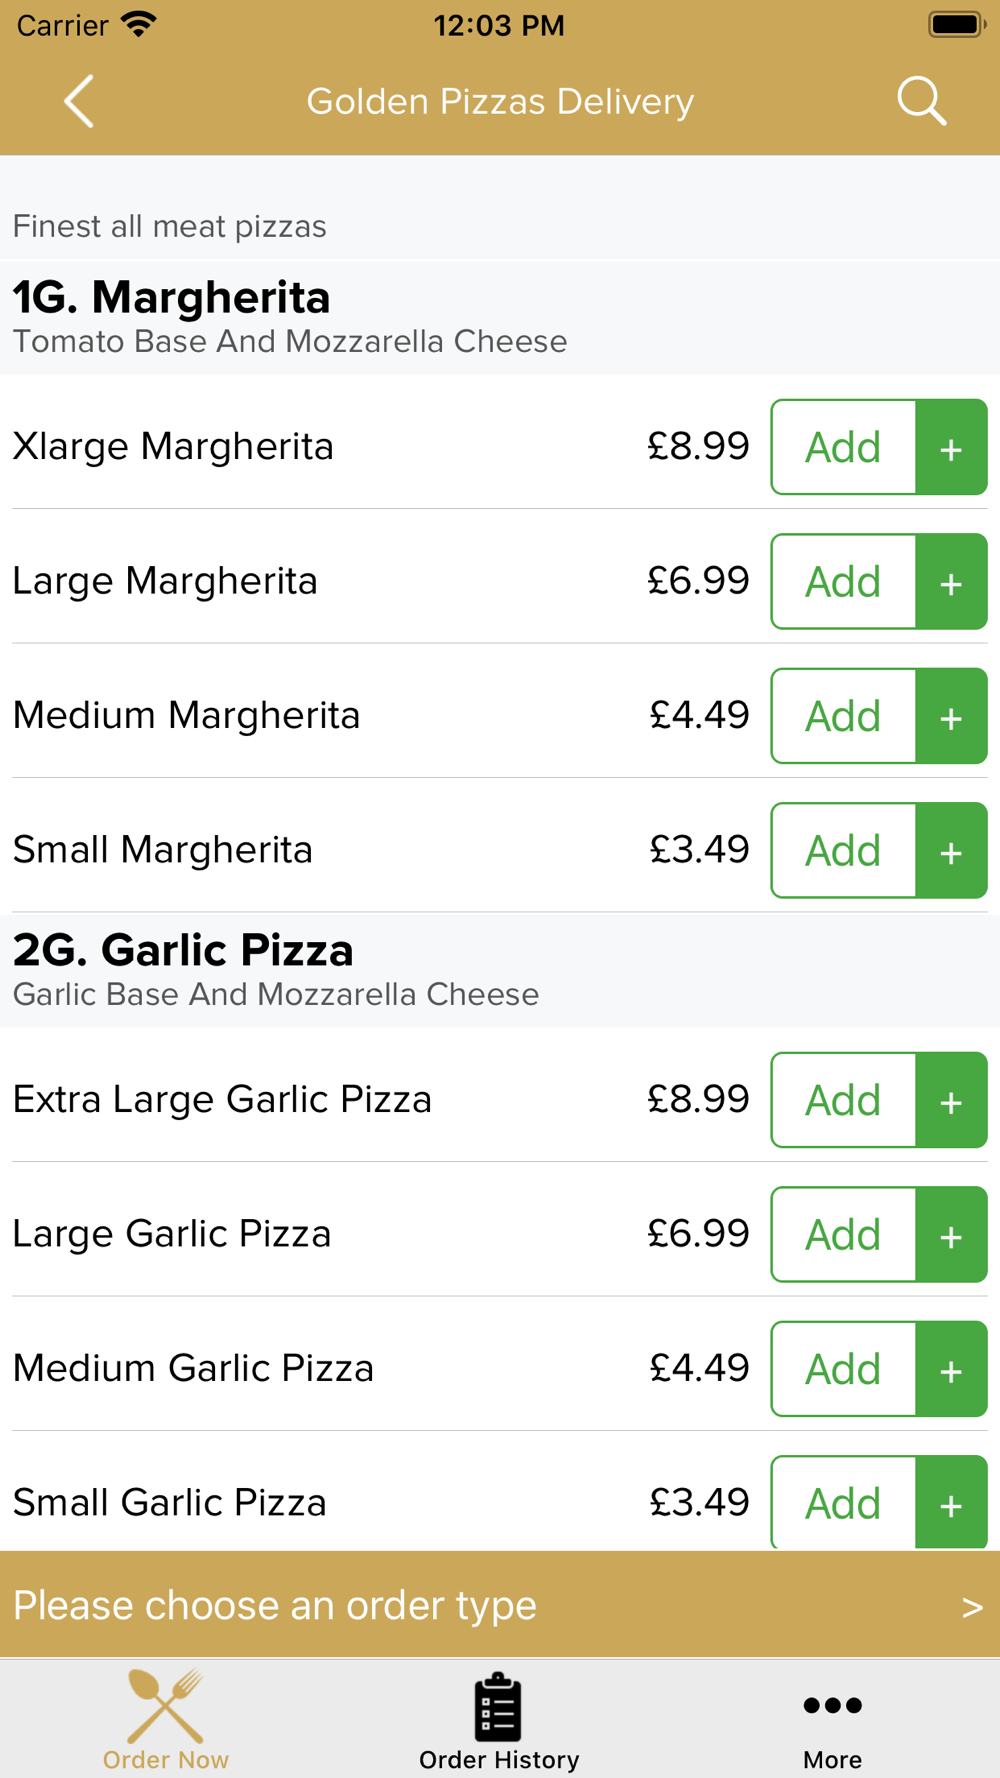This screenshot has height=1778, width=1000.
Task: Expand the order type chevron arrow
Action: coord(972,1607)
